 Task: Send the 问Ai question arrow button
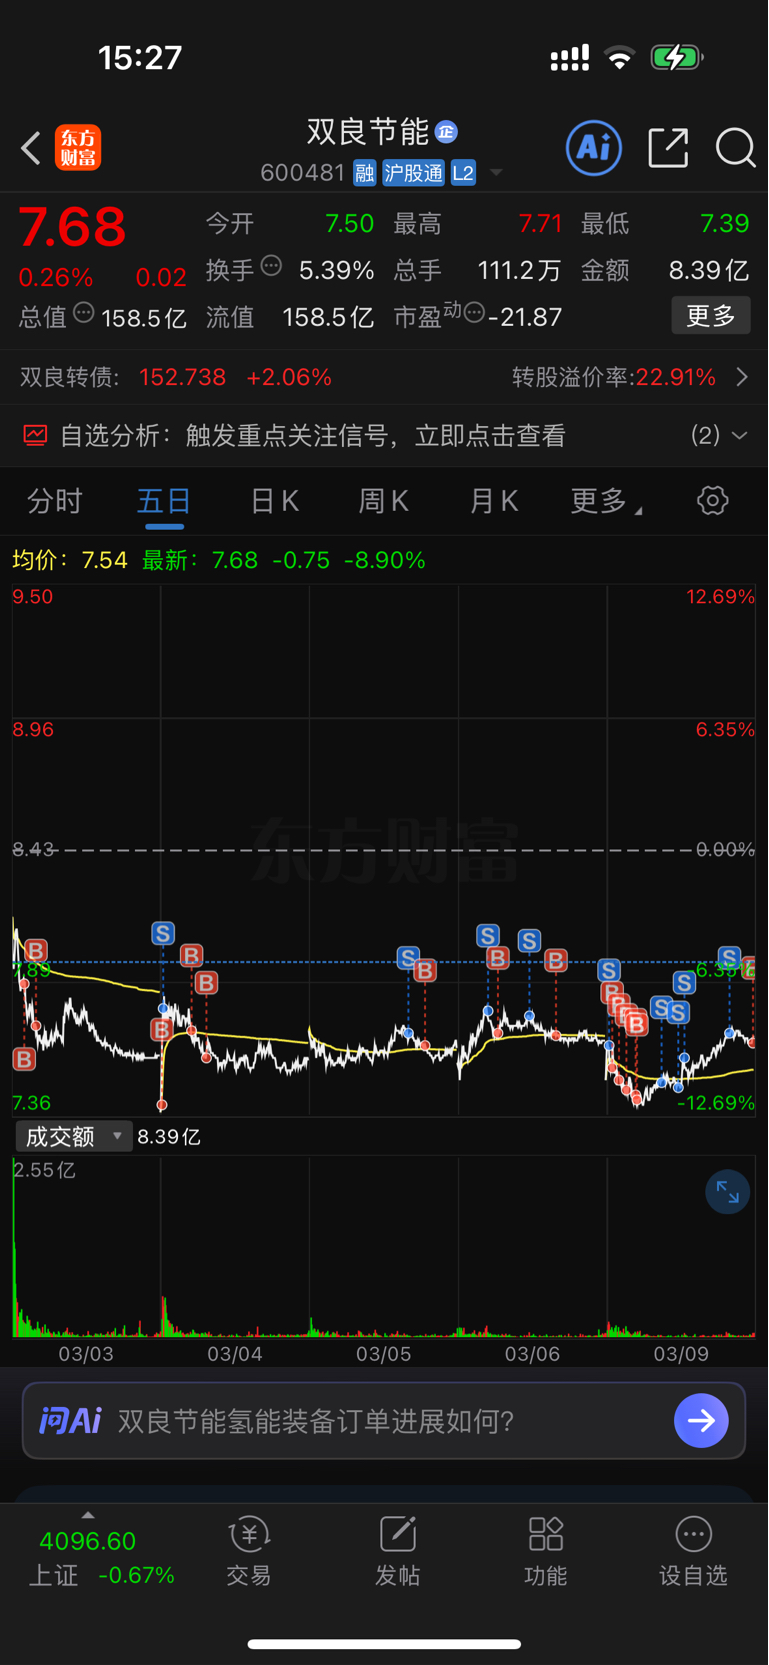coord(701,1420)
